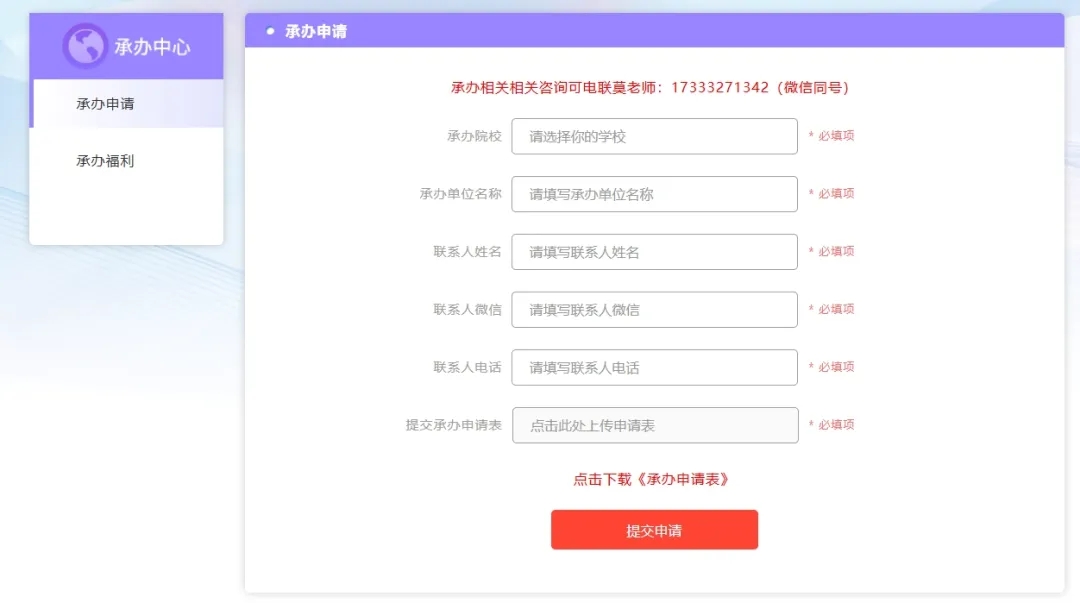Click 点击此处上传申请表 upload field
The image size is (1080, 603).
[x=655, y=426]
